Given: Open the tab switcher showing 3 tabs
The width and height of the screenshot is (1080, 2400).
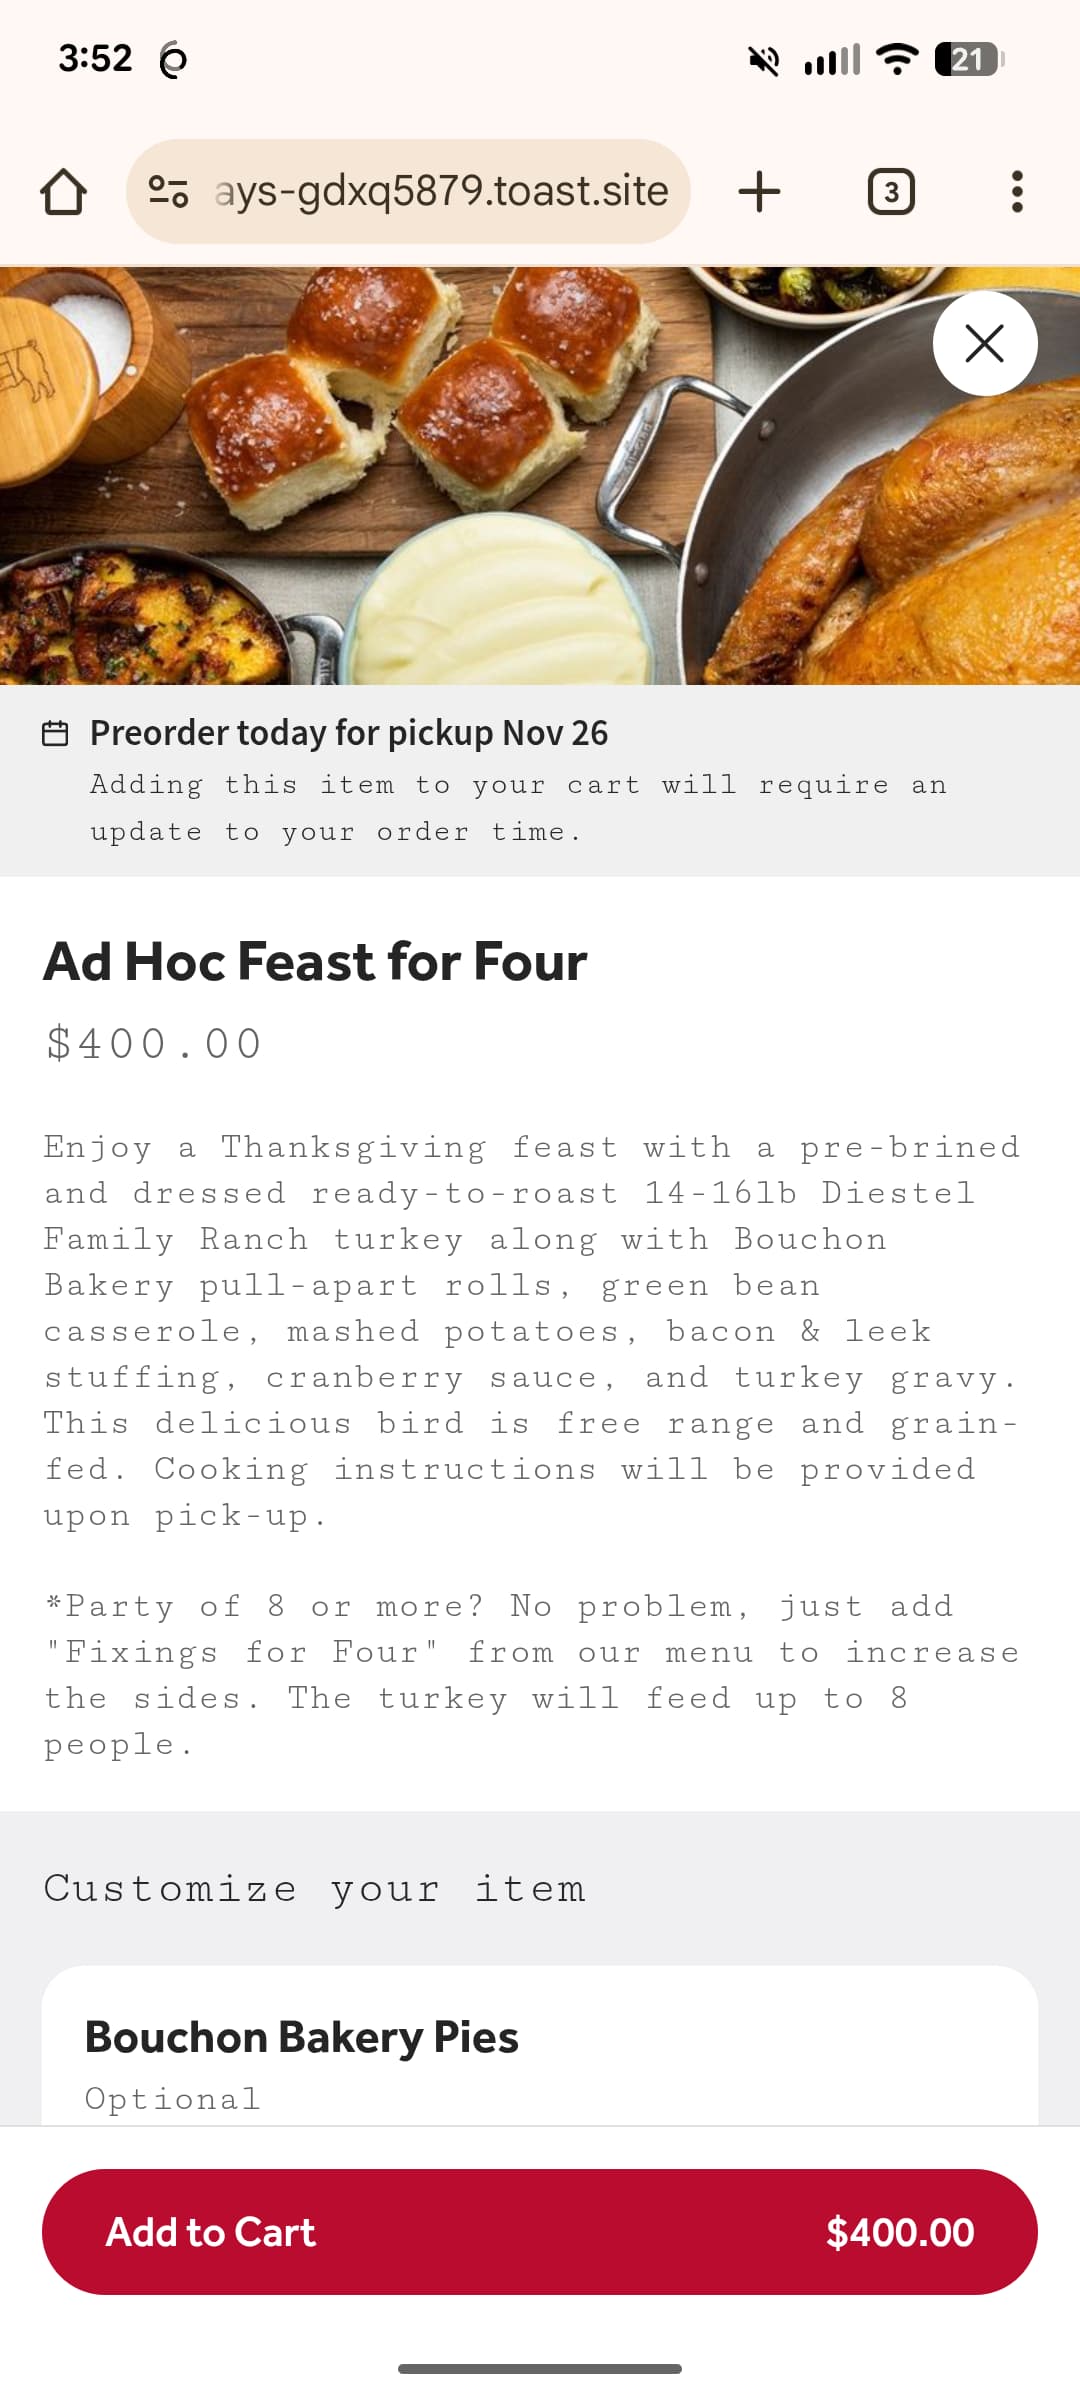Looking at the screenshot, I should tap(890, 191).
